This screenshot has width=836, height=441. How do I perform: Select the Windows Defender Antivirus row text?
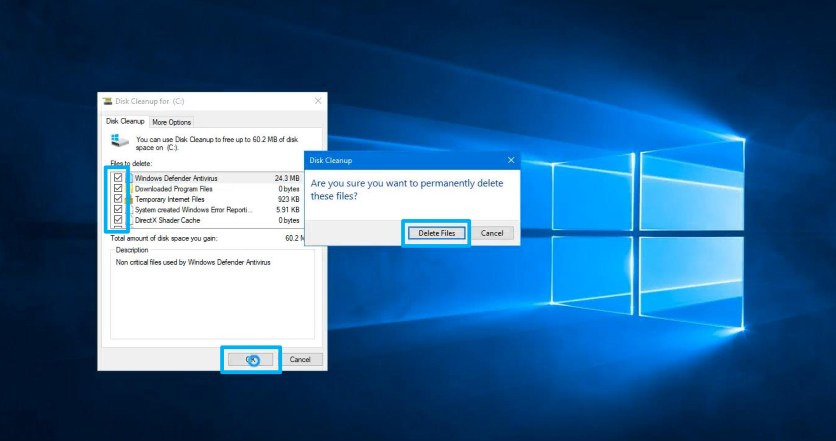point(176,178)
